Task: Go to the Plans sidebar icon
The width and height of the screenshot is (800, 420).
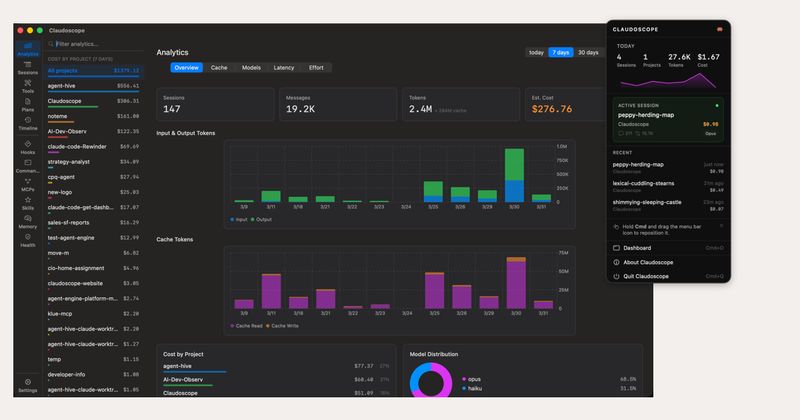Action: [x=28, y=104]
